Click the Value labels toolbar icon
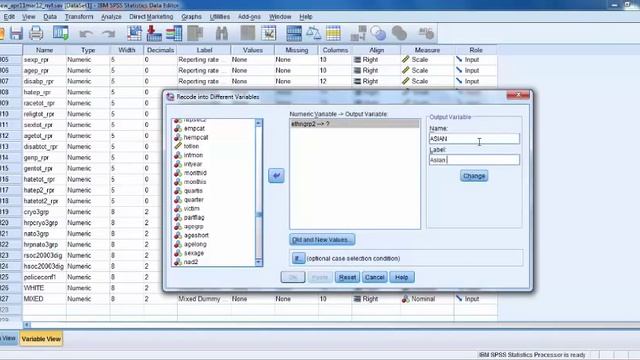Screen dimensions: 640x360 358,33
